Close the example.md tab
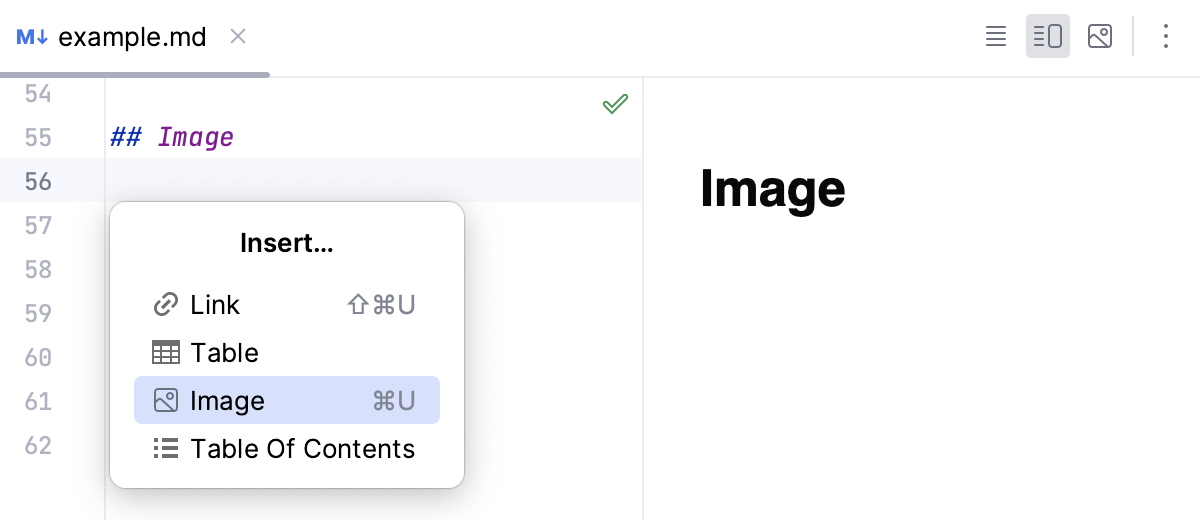Image resolution: width=1200 pixels, height=520 pixels. pos(238,37)
